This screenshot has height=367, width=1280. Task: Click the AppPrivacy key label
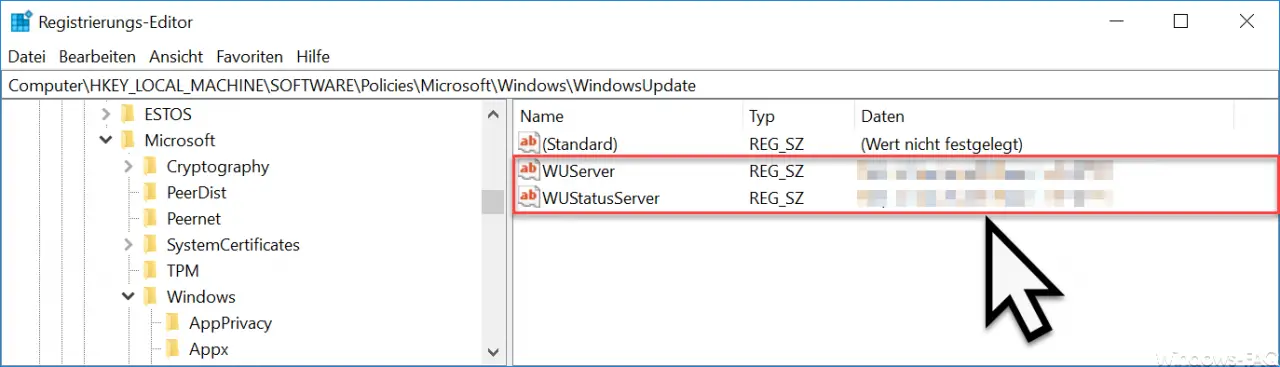(x=230, y=323)
